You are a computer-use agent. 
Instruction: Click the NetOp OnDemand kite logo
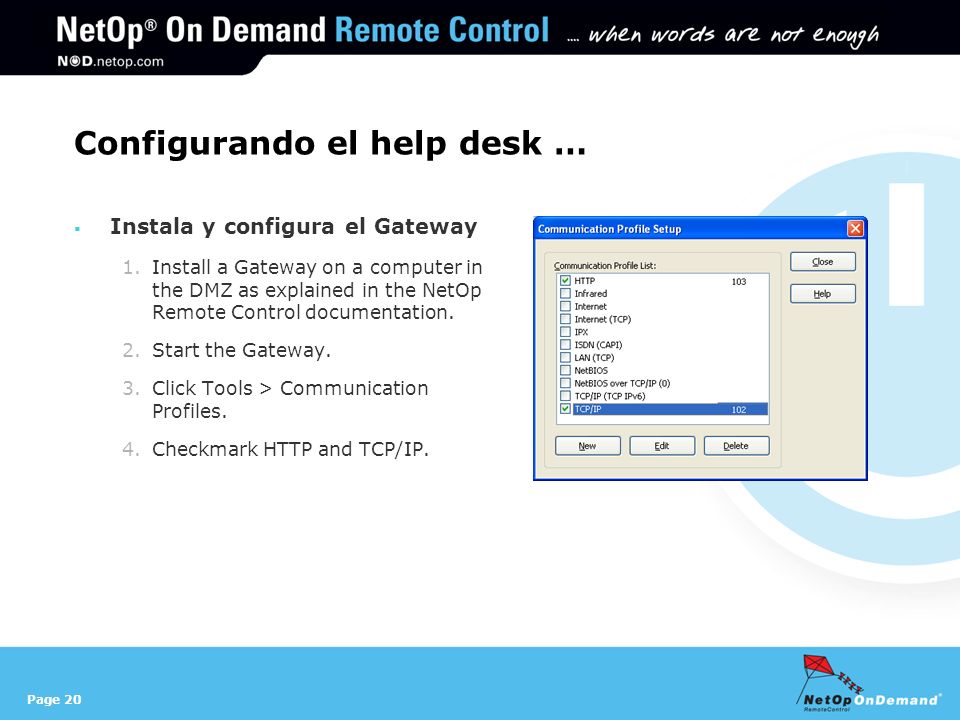tap(869, 683)
